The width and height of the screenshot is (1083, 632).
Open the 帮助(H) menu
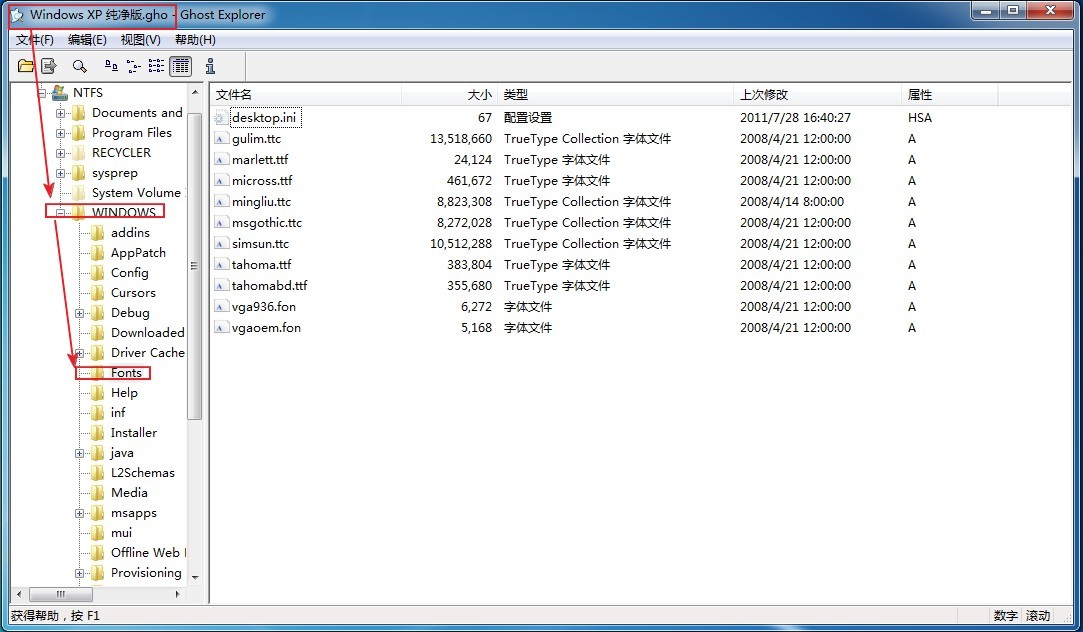pyautogui.click(x=195, y=40)
